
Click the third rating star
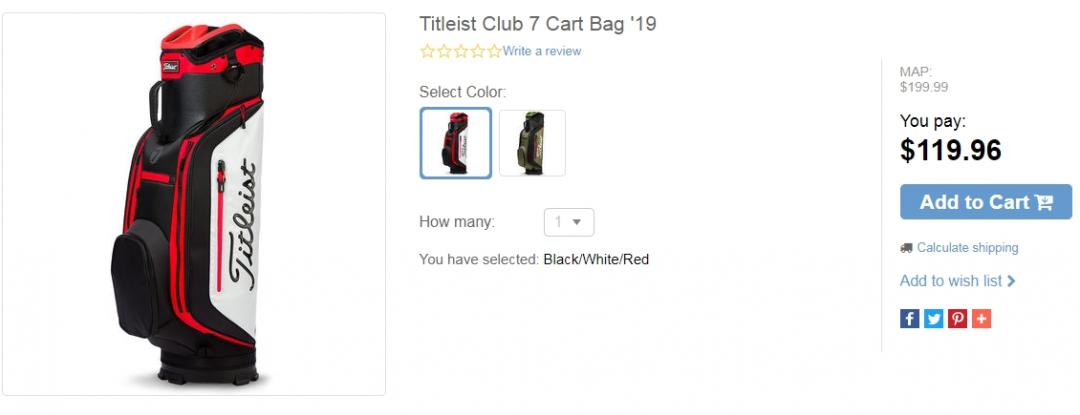coord(461,51)
